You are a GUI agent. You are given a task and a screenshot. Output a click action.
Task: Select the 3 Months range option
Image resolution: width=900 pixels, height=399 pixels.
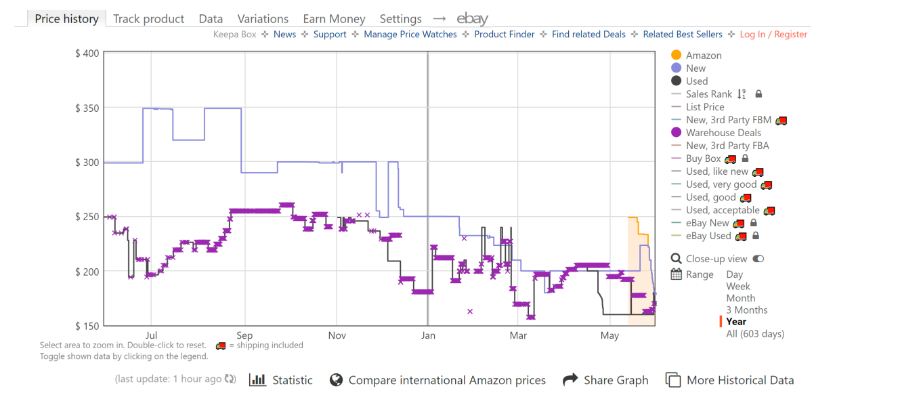point(746,310)
